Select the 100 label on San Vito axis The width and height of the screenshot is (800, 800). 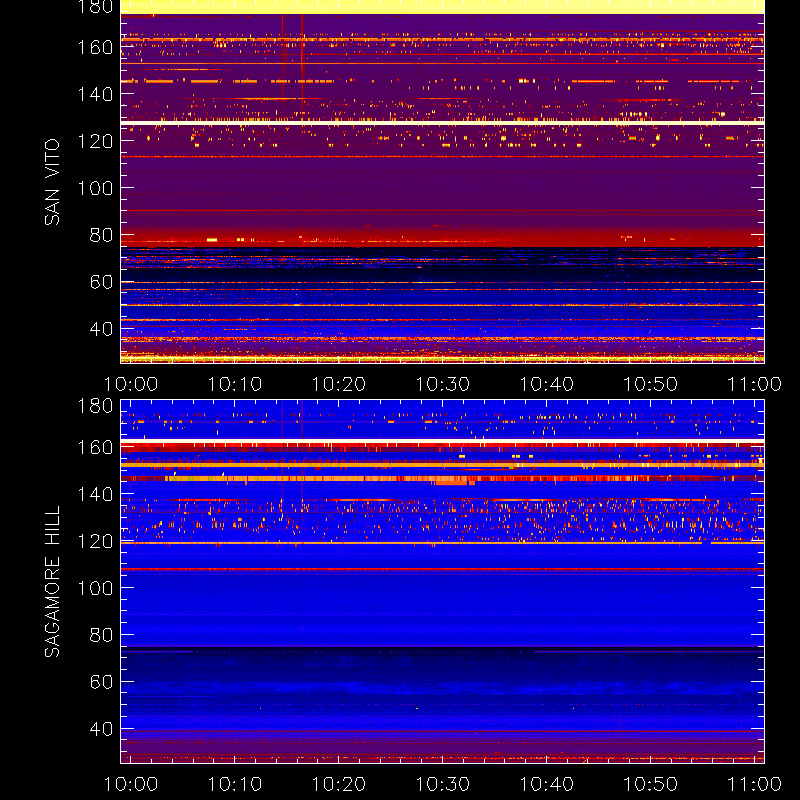coord(95,188)
